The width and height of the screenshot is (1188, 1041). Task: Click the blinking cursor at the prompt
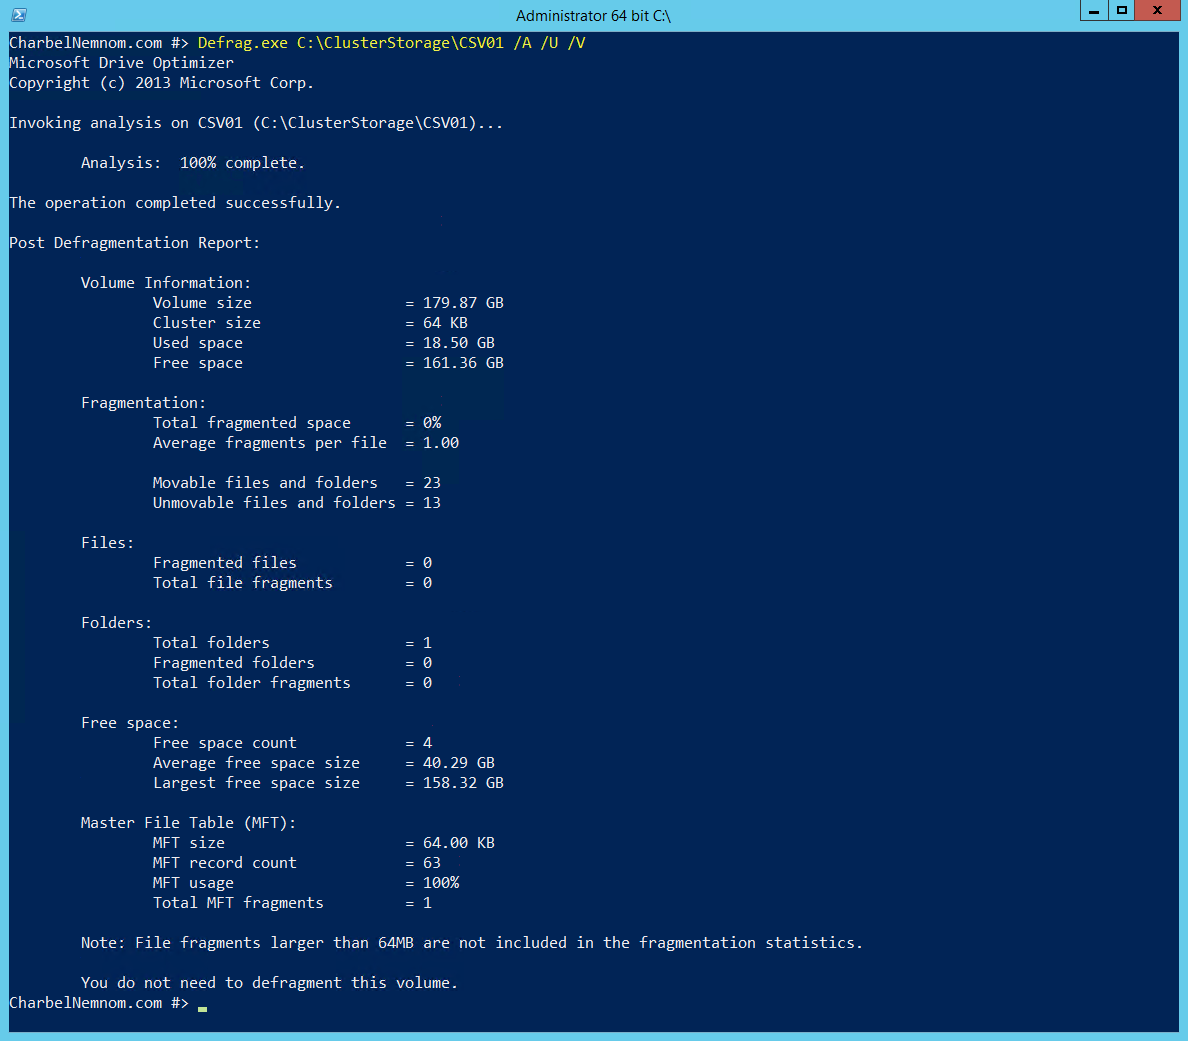coord(202,1008)
